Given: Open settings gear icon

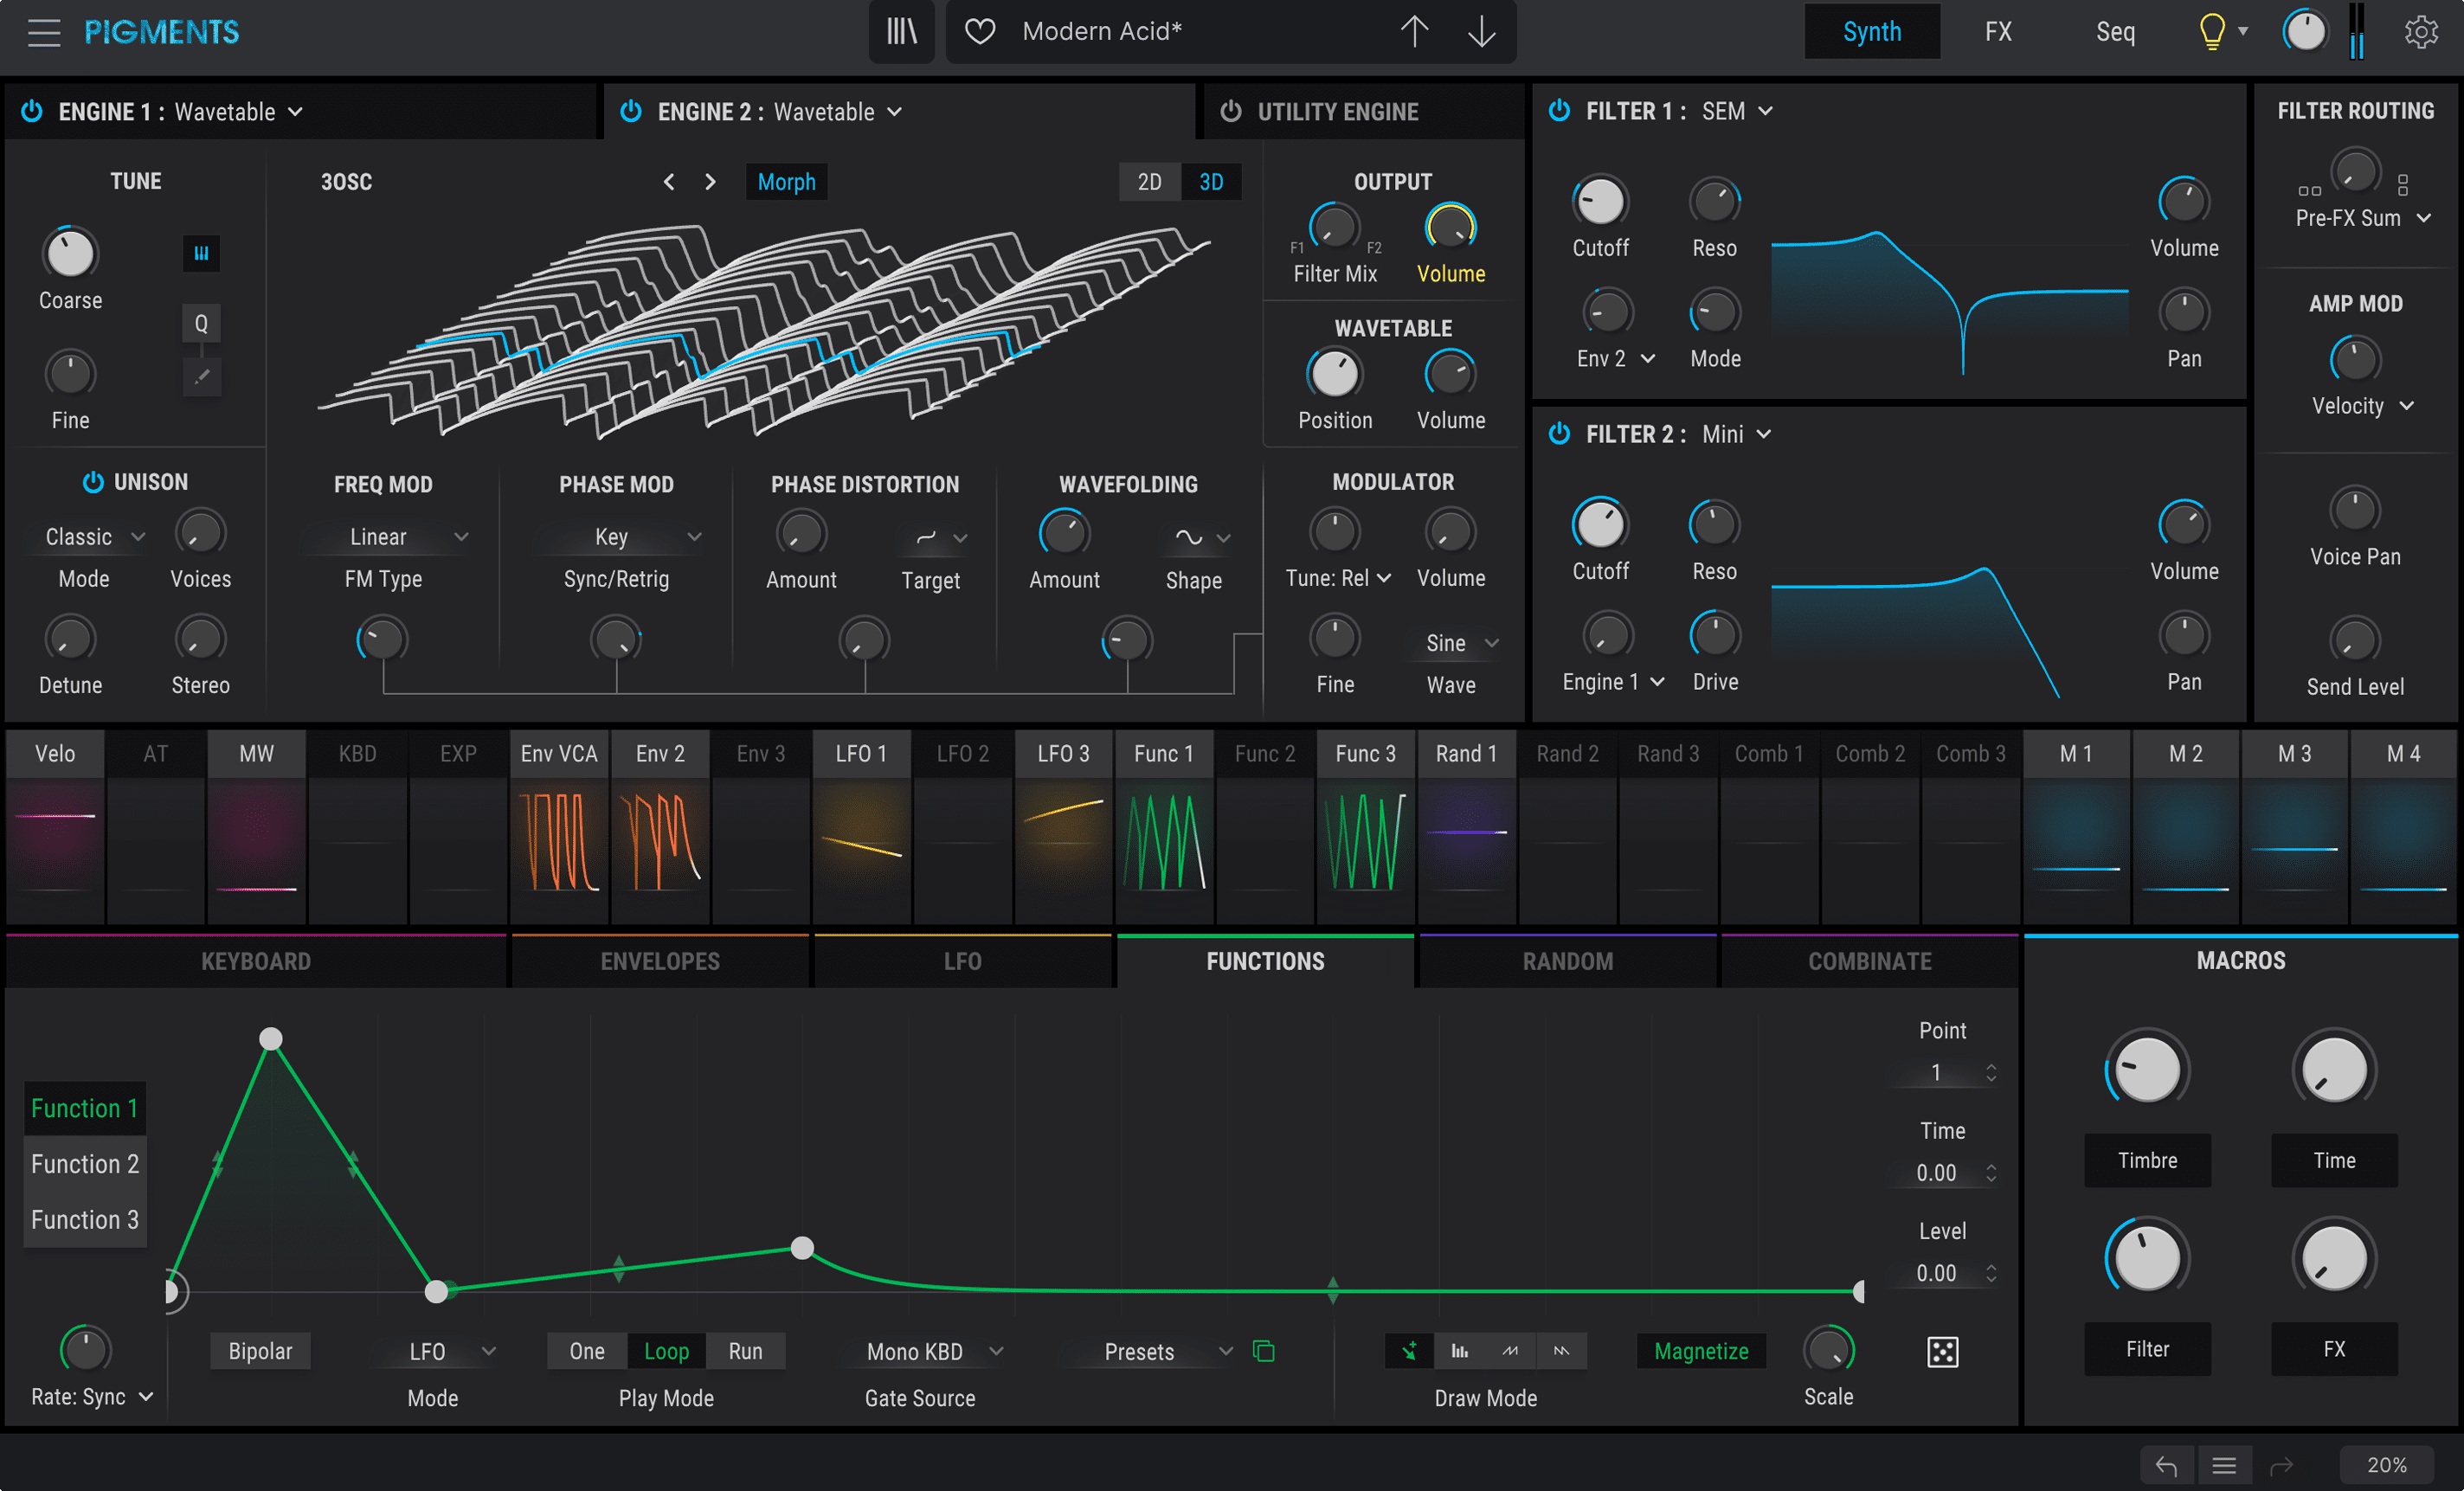Looking at the screenshot, I should pyautogui.click(x=2421, y=32).
